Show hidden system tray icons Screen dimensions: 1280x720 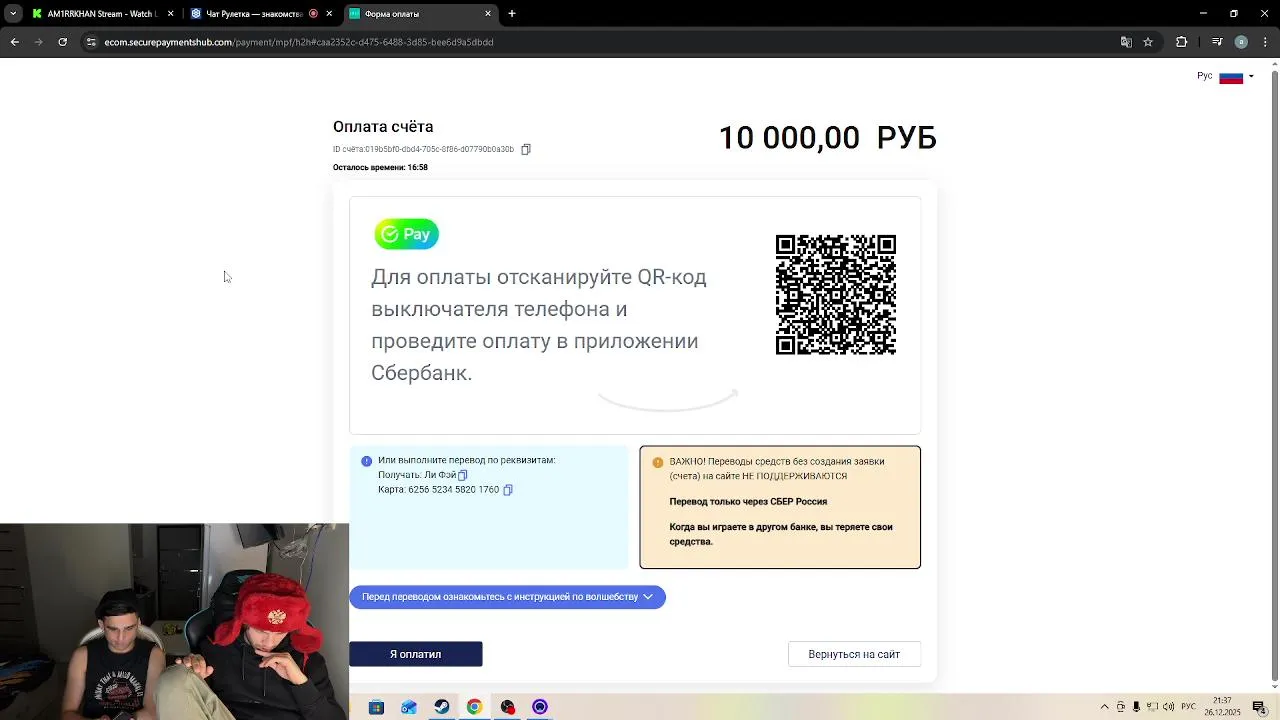coord(1104,707)
